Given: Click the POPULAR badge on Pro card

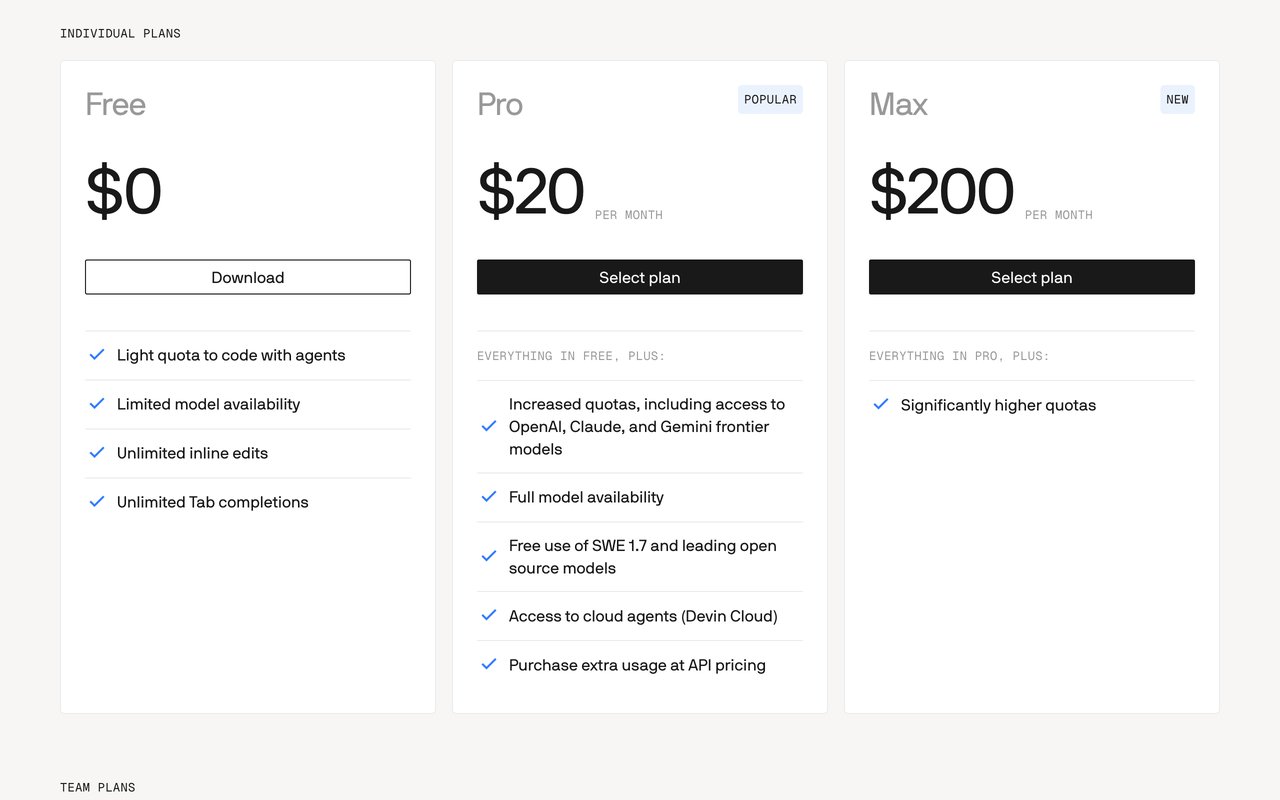Looking at the screenshot, I should [770, 100].
